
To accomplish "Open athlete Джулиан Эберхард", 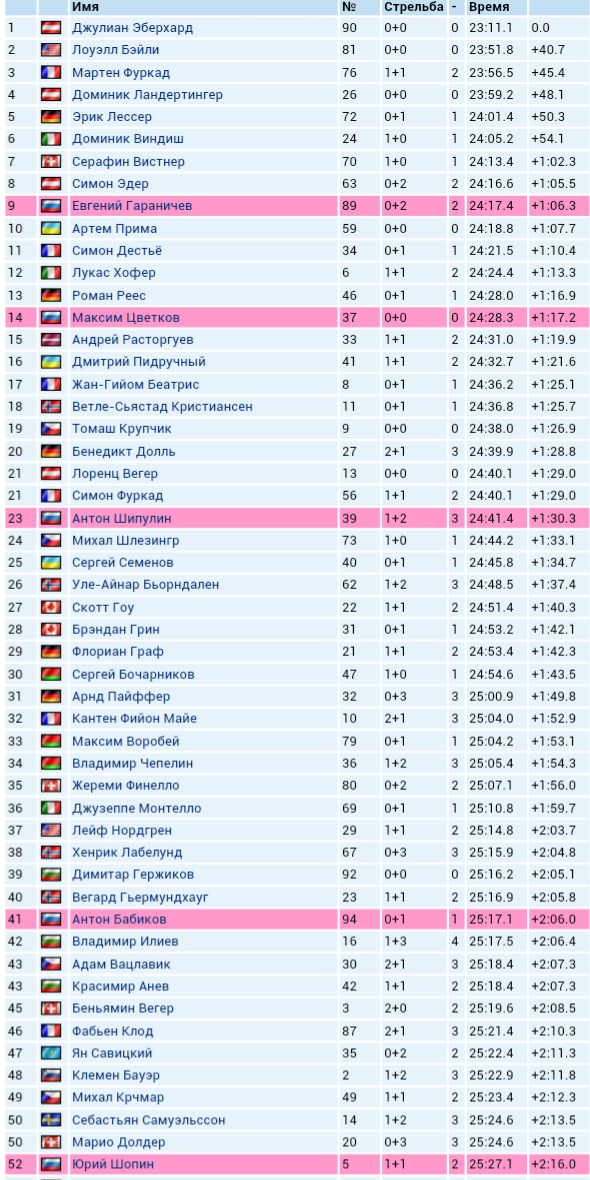I will click(132, 28).
